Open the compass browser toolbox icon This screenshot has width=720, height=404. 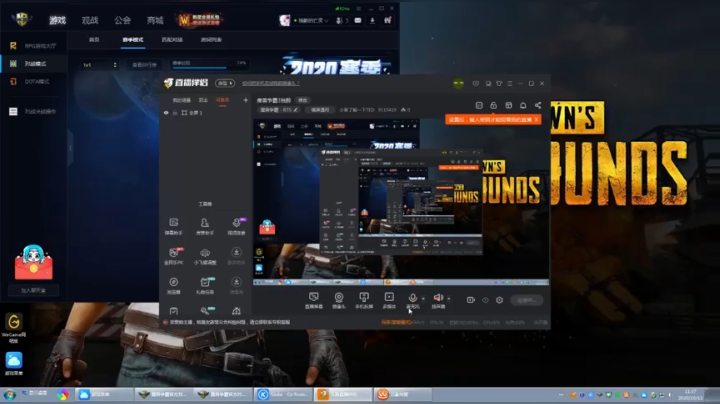click(174, 286)
